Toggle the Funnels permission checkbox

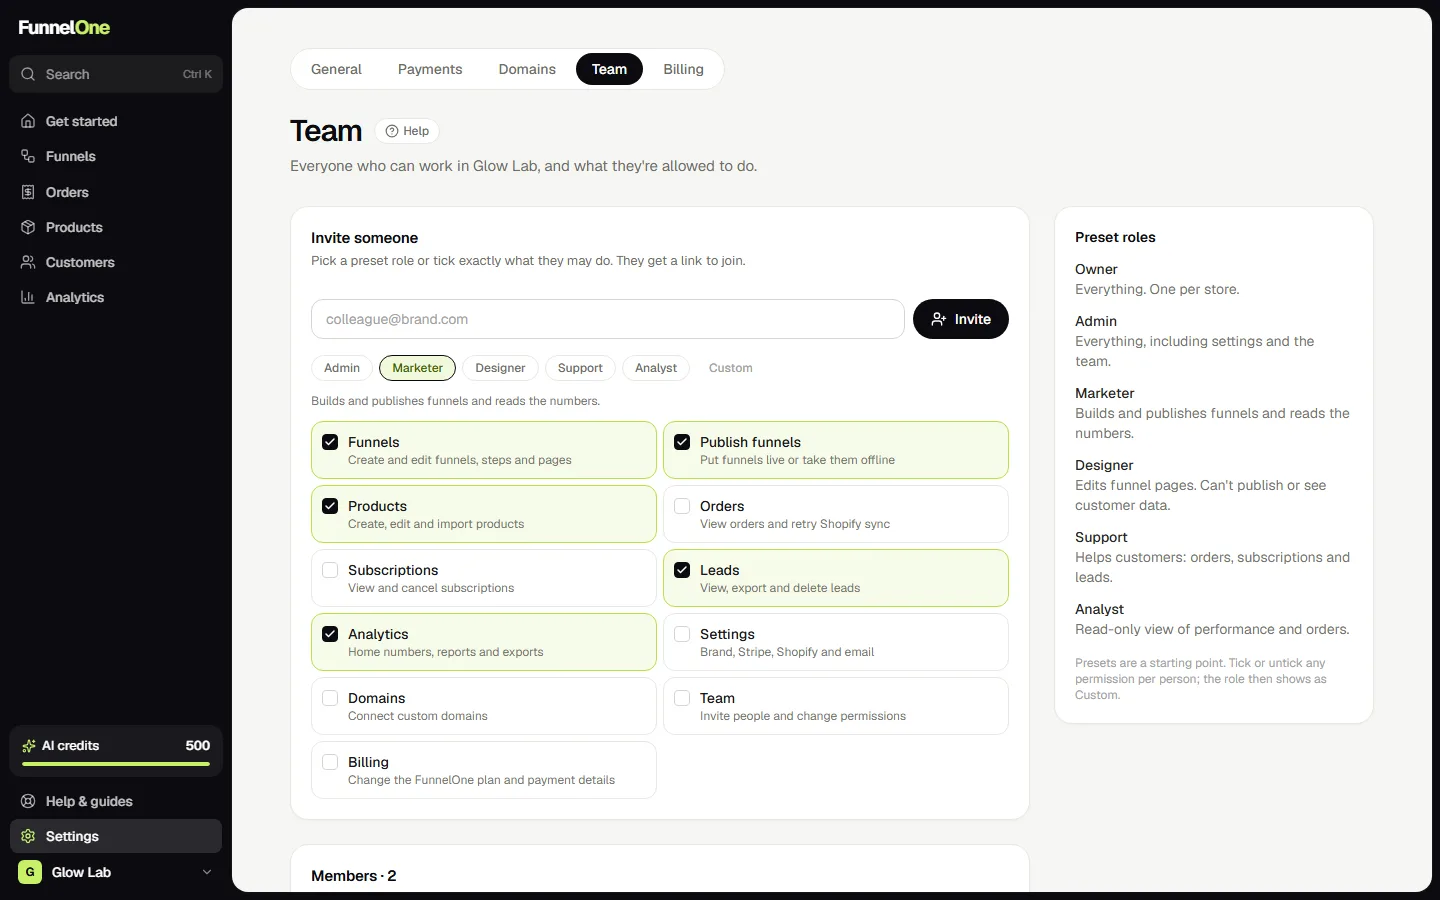pos(330,442)
